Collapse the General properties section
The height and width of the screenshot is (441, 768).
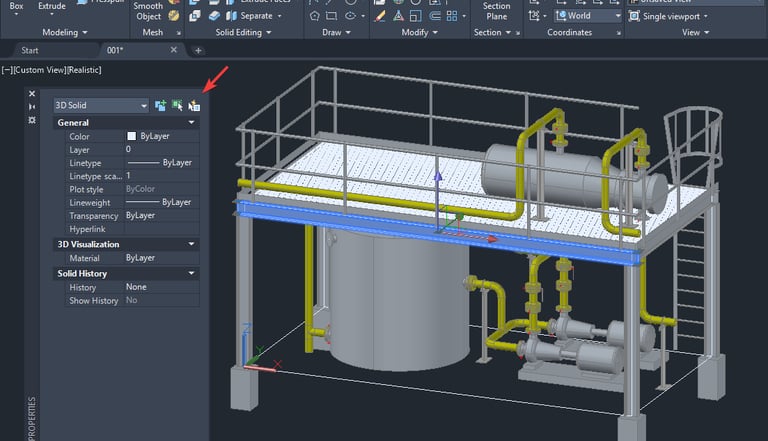click(191, 123)
